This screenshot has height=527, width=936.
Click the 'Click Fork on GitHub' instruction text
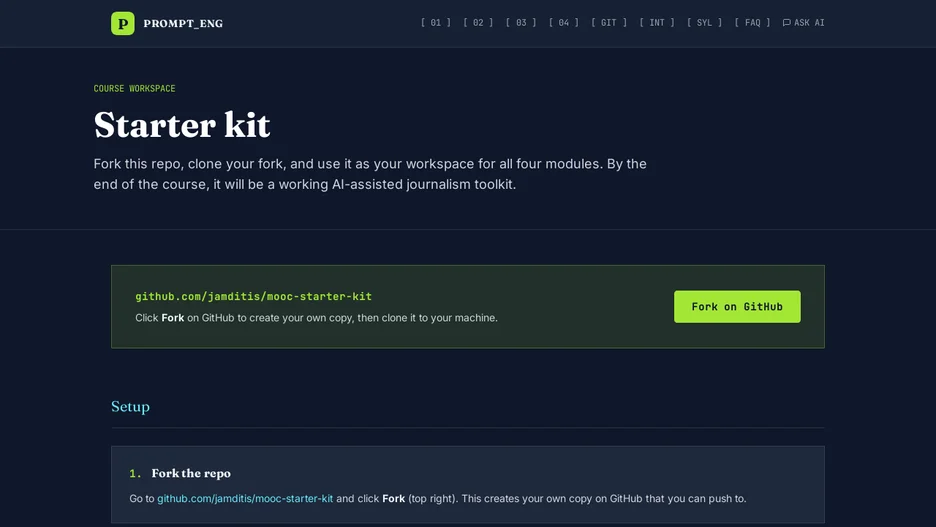click(316, 318)
